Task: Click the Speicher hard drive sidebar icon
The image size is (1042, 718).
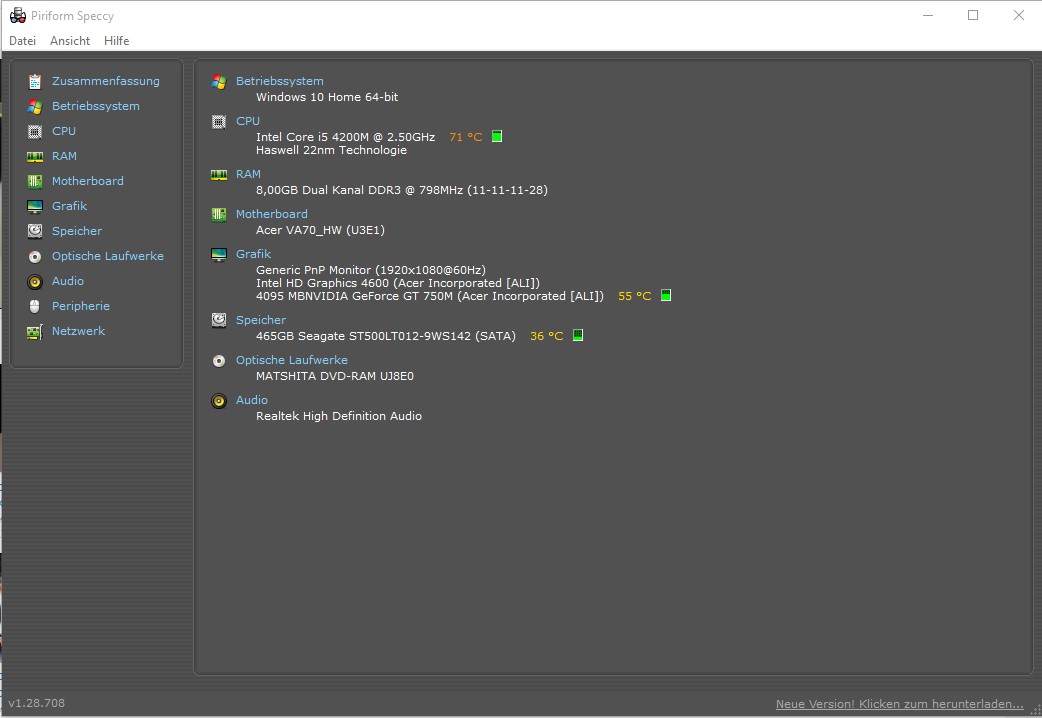Action: 35,231
